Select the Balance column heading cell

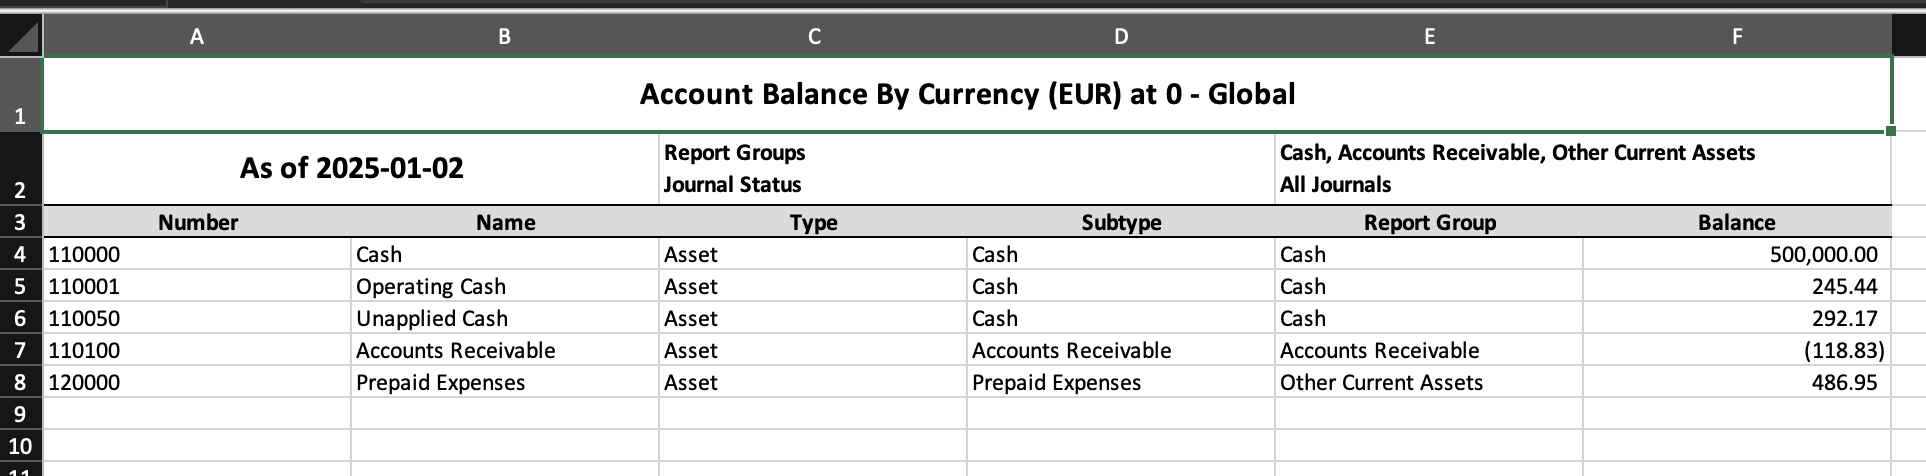point(1737,222)
